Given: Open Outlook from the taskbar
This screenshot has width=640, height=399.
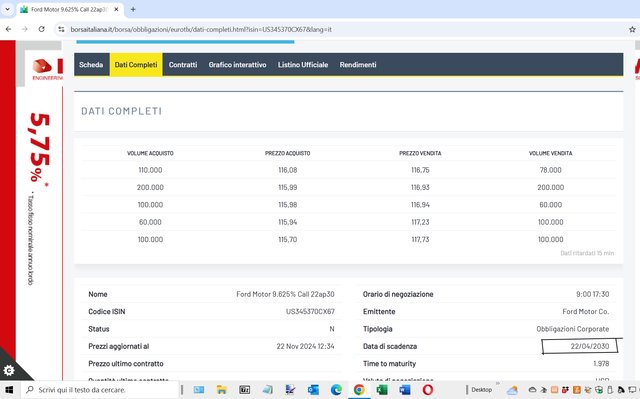Looking at the screenshot, I should (x=313, y=390).
